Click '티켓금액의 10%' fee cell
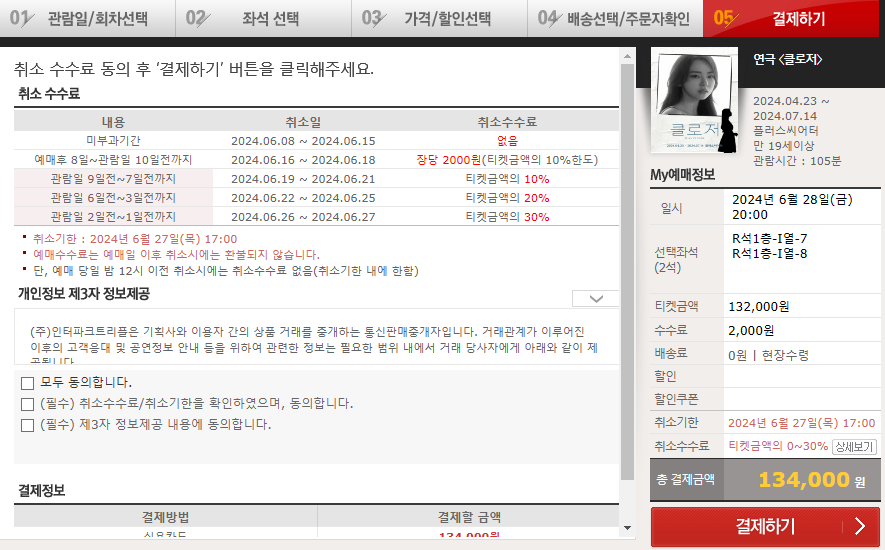 click(507, 179)
